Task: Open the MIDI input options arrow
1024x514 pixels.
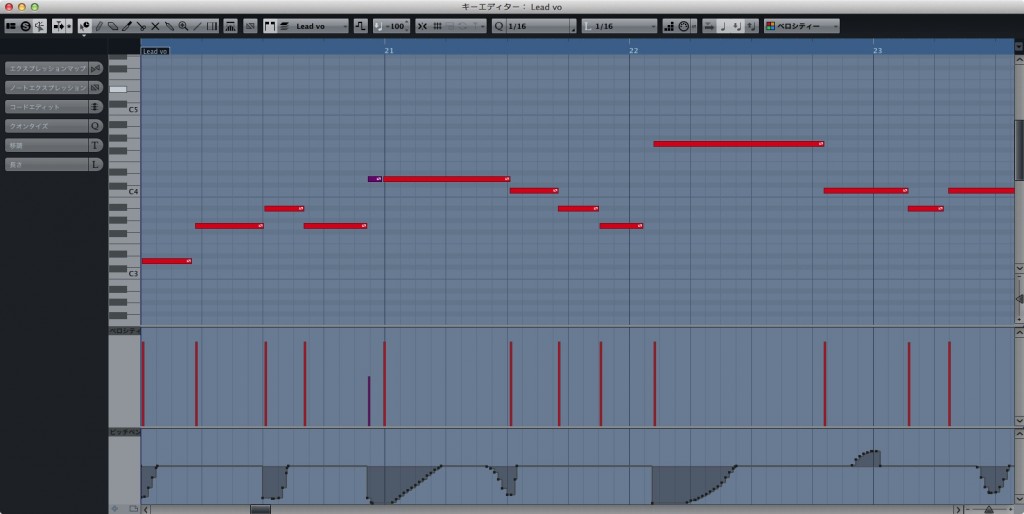Action: [x=694, y=26]
